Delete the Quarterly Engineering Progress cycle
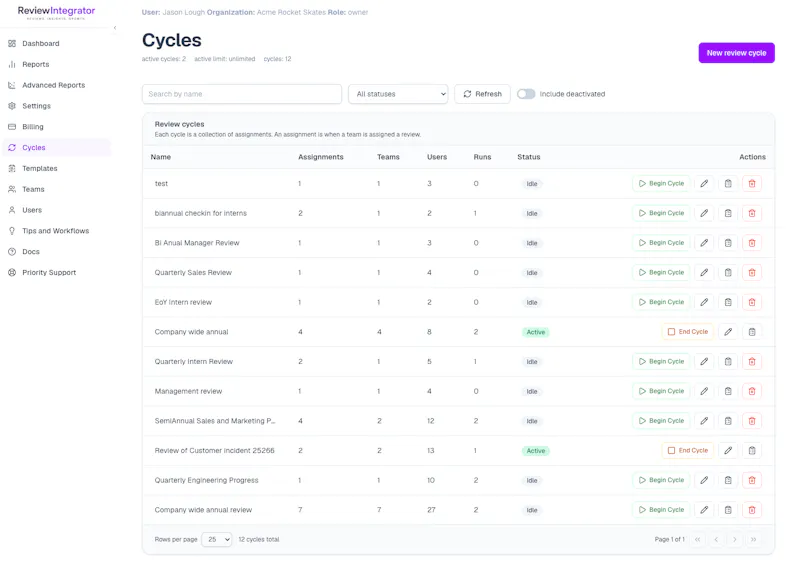Viewport: 800px width, 566px height. point(752,480)
